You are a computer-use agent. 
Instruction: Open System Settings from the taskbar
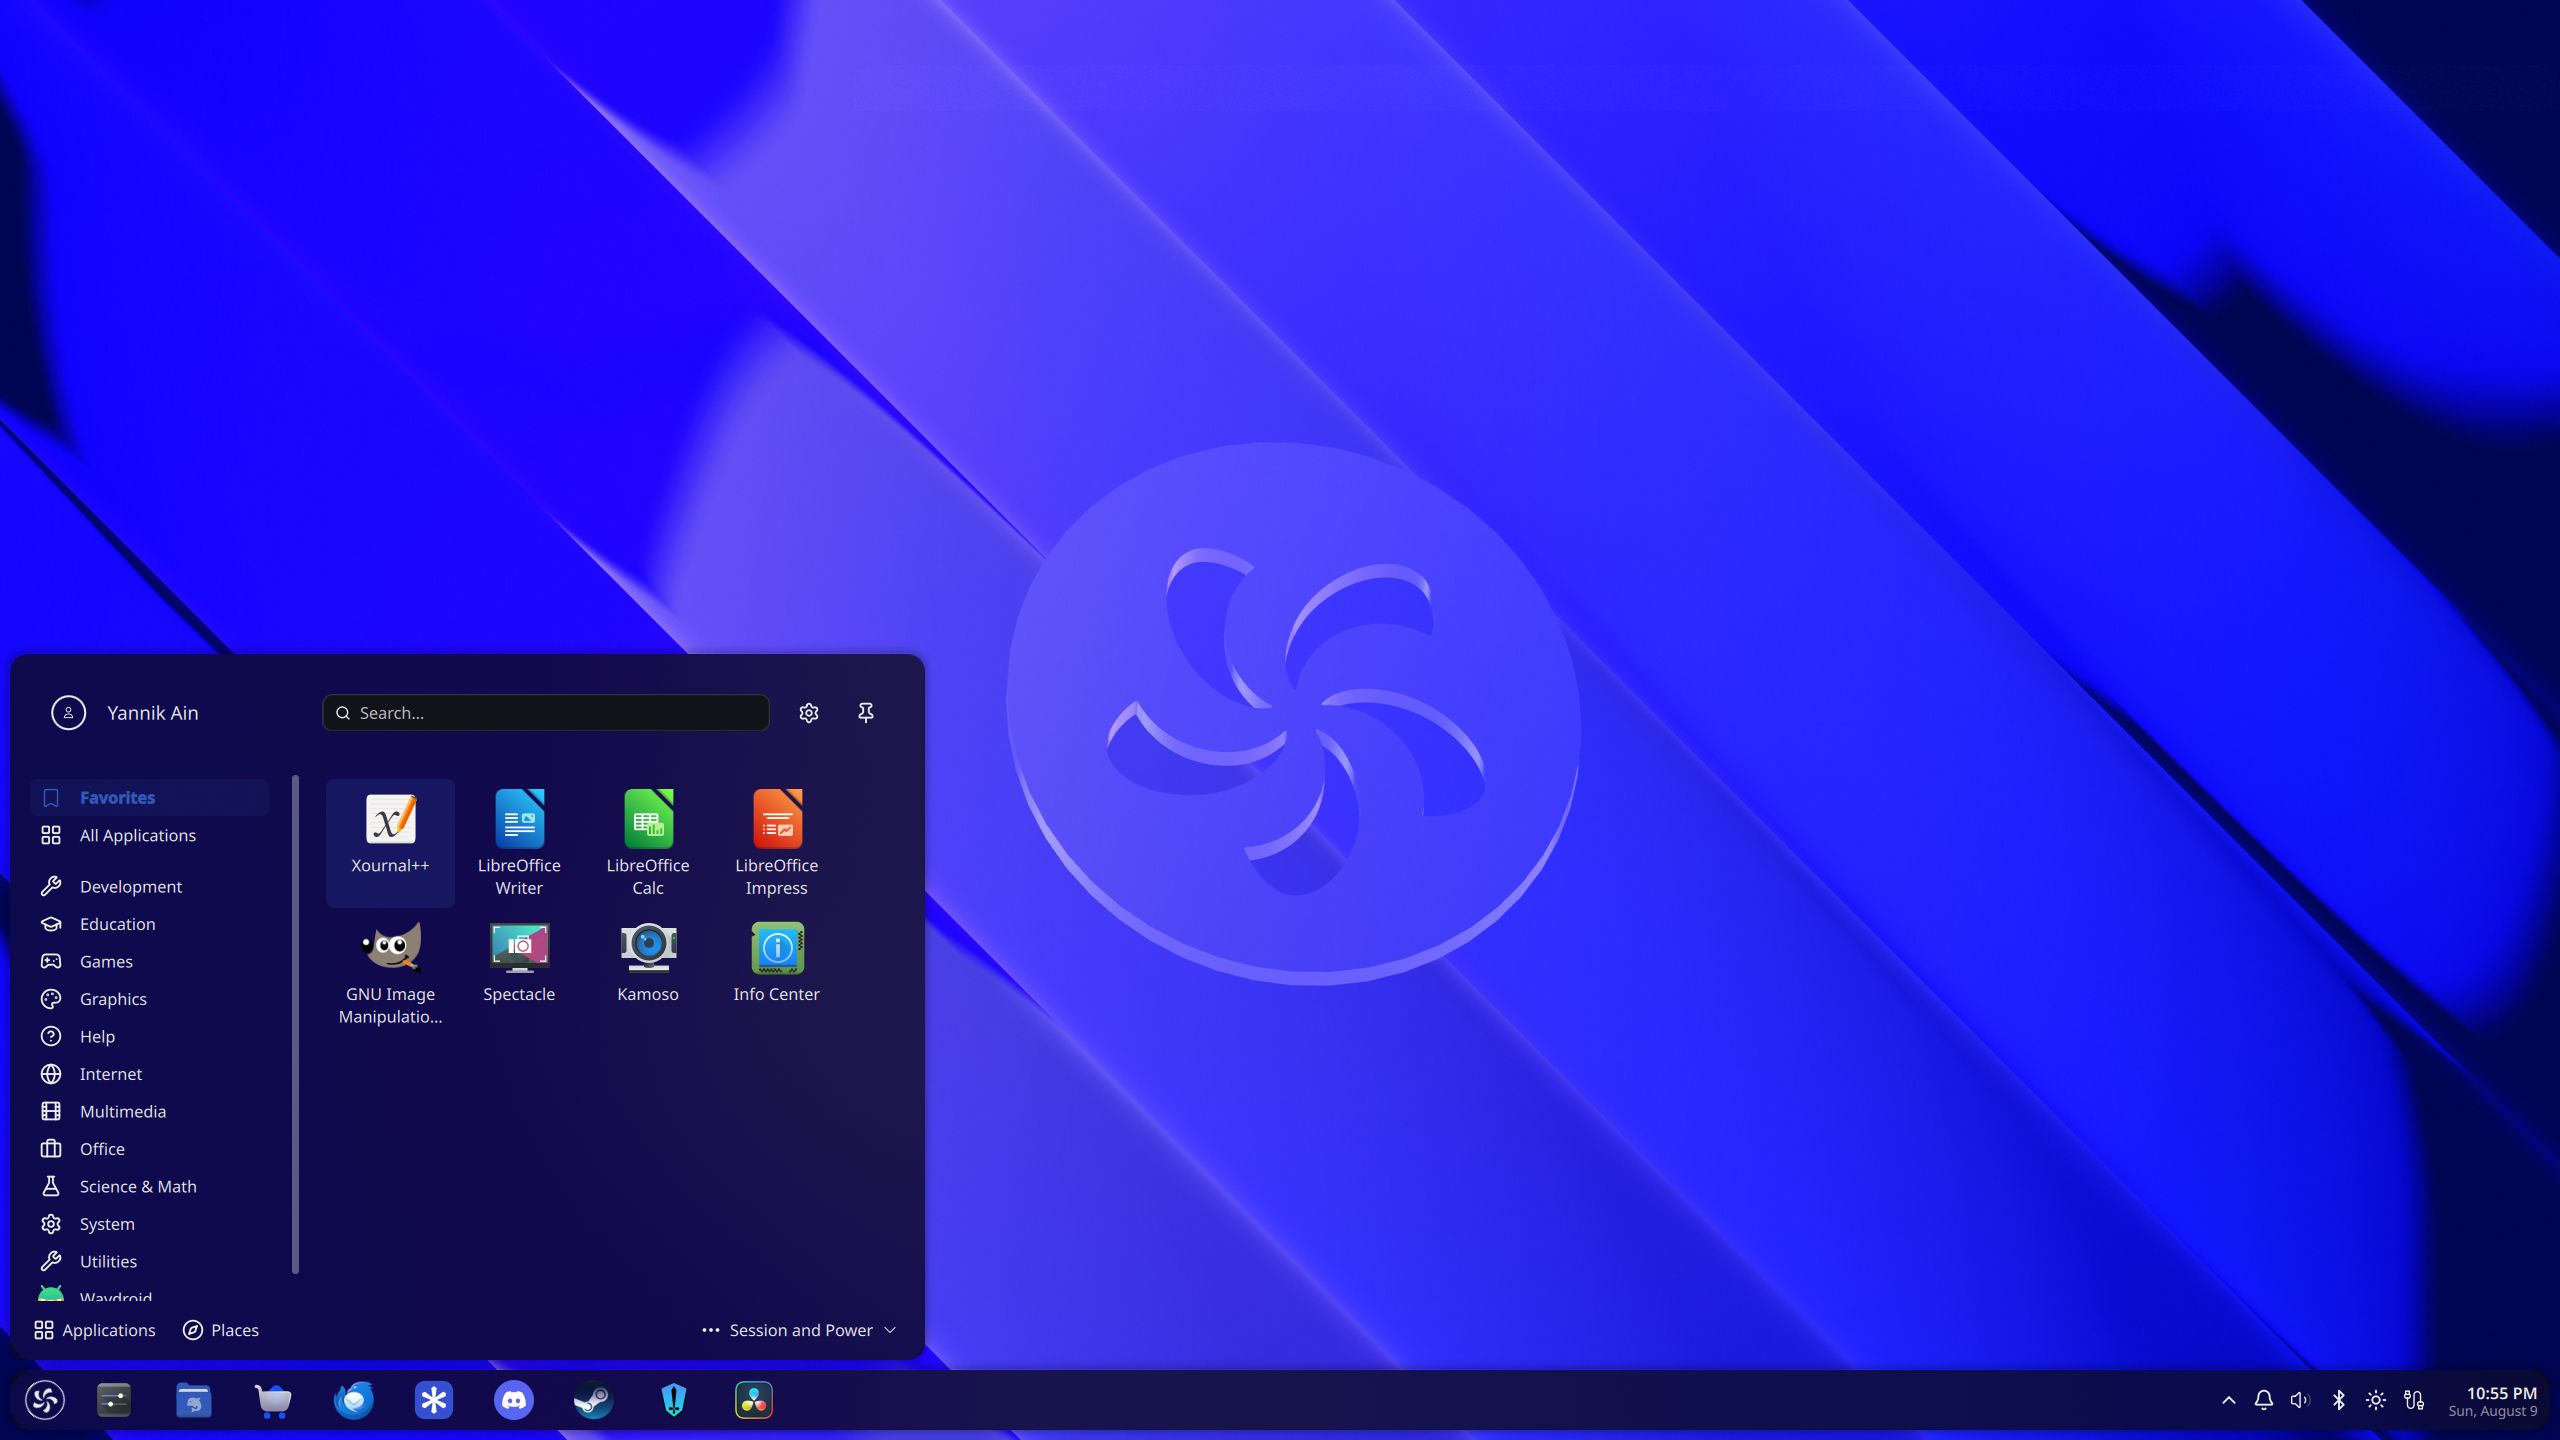(x=114, y=1400)
